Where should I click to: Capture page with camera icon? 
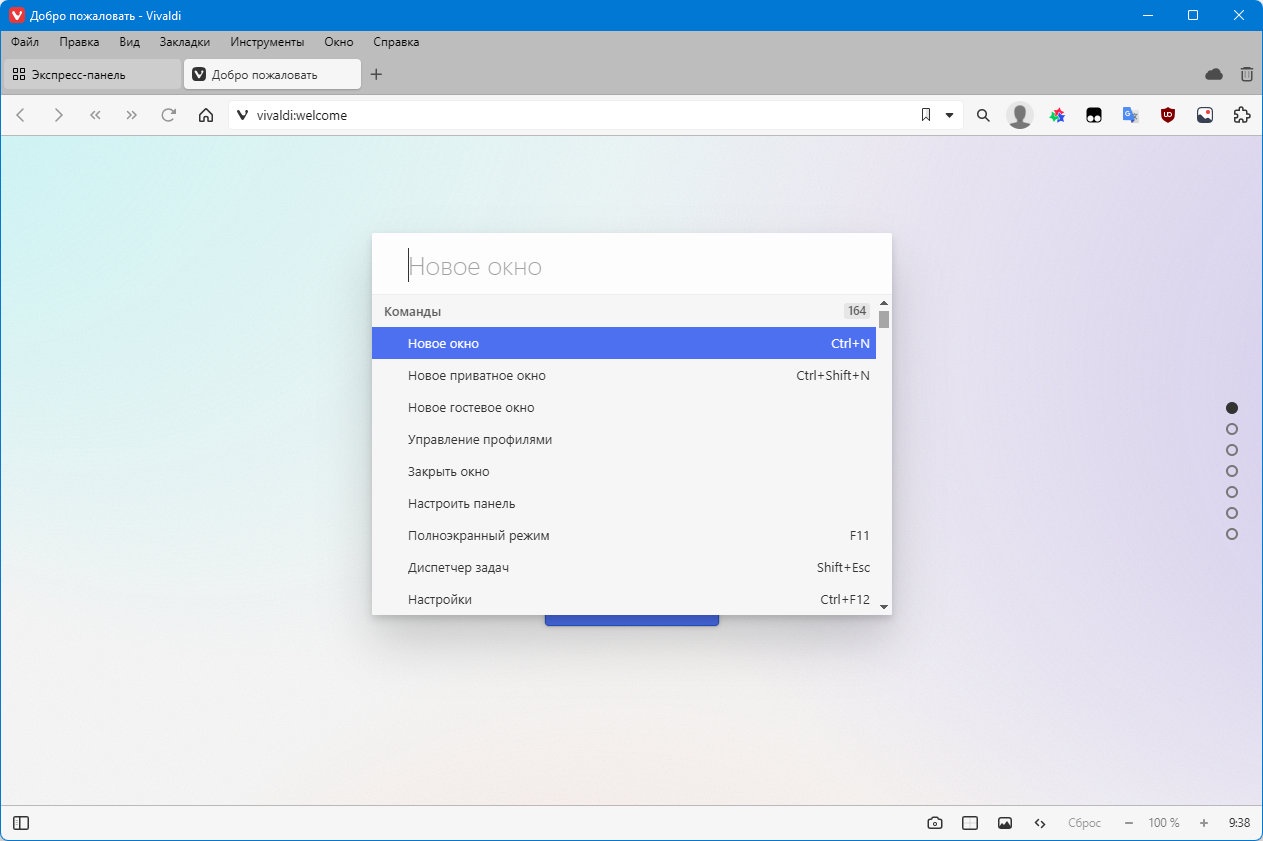click(x=935, y=823)
